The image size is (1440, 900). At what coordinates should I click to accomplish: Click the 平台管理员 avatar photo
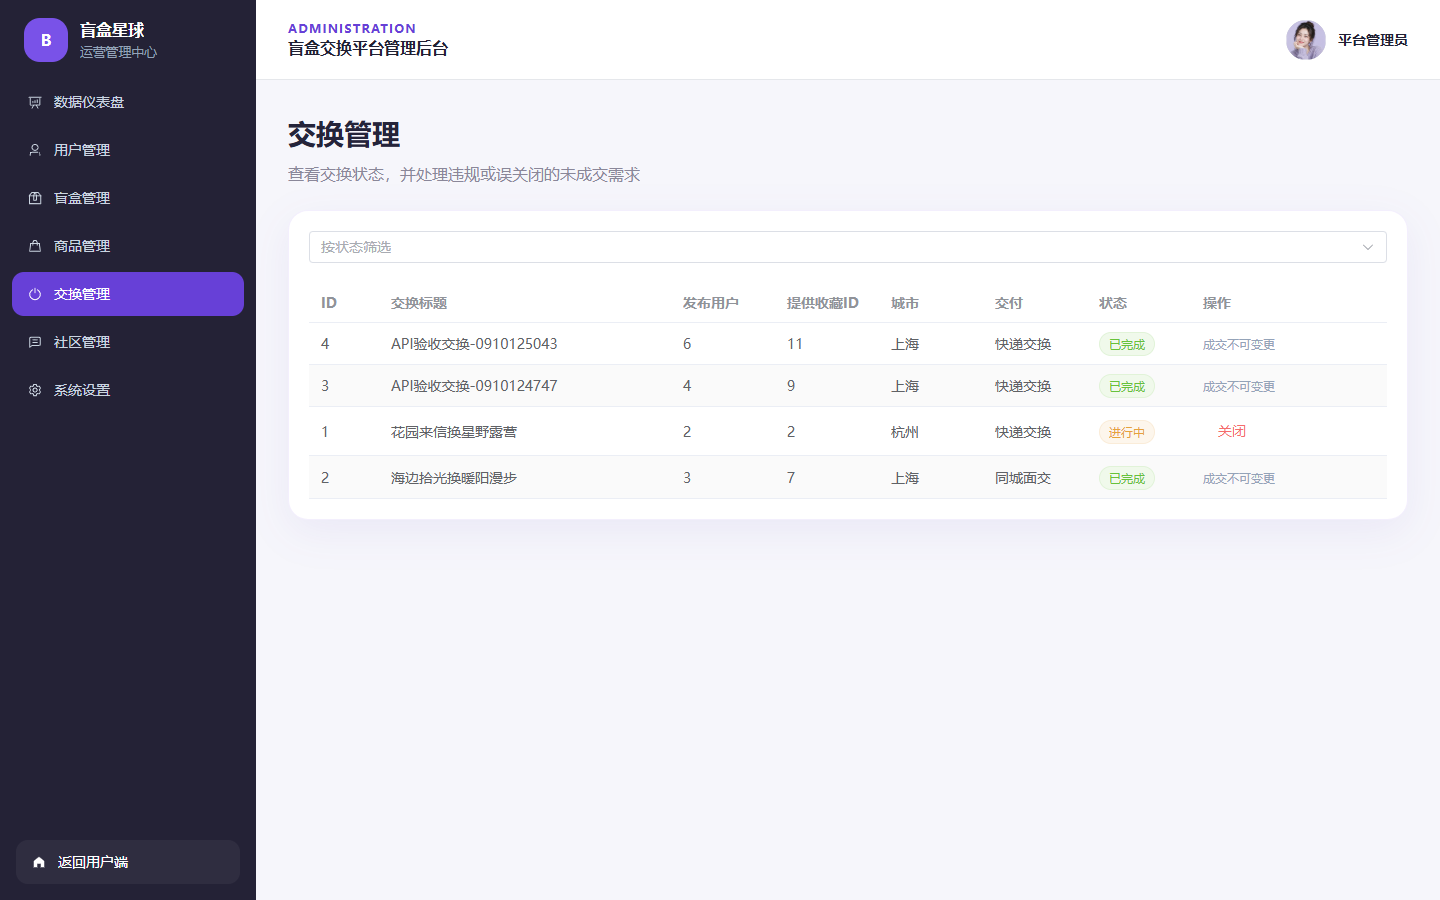[x=1306, y=40]
